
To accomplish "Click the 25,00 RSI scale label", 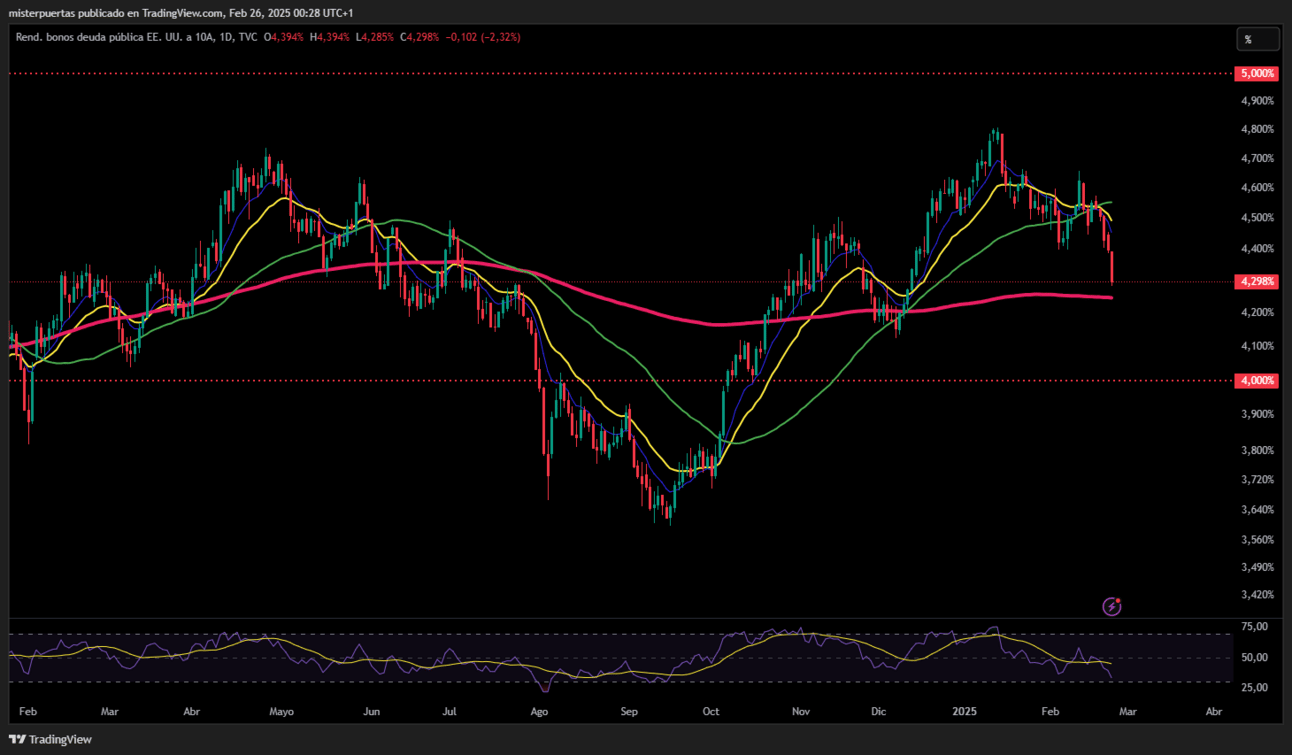I will 1254,687.
